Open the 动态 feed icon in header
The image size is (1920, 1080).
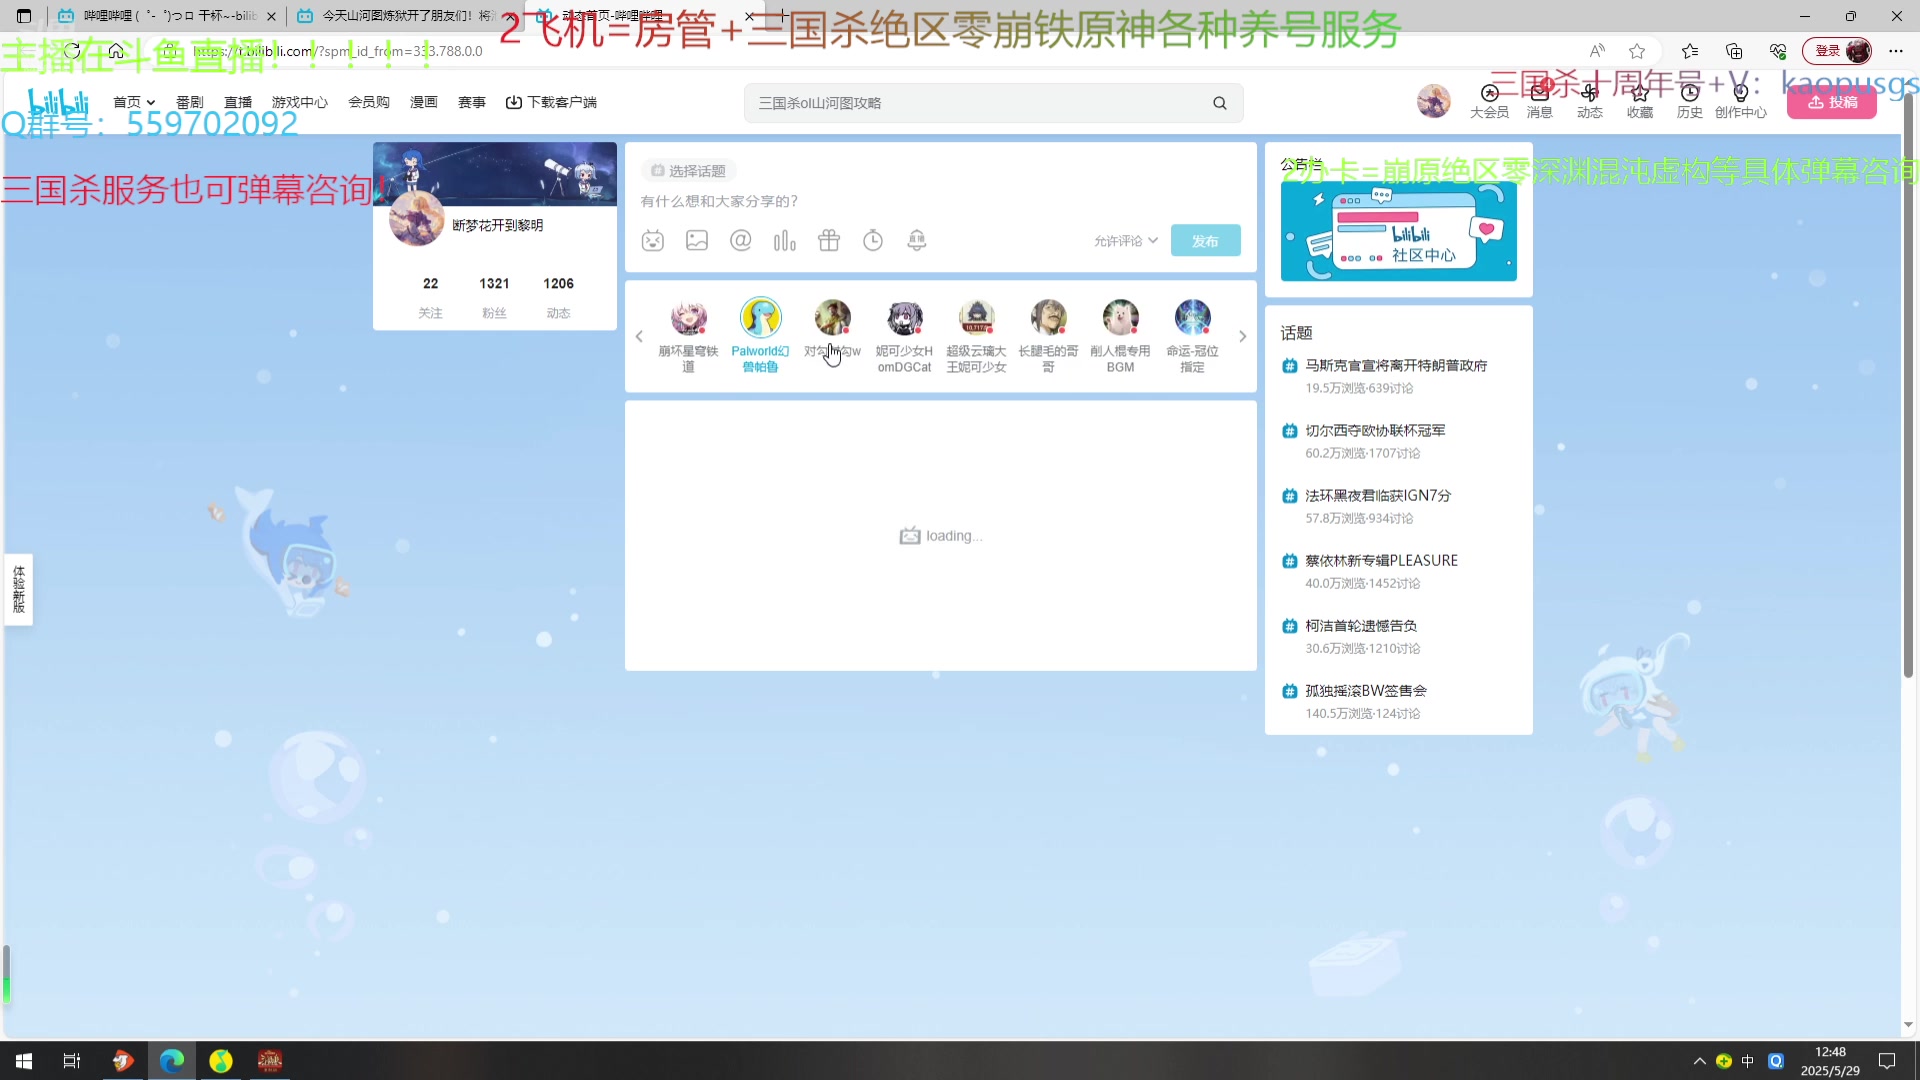click(1590, 102)
